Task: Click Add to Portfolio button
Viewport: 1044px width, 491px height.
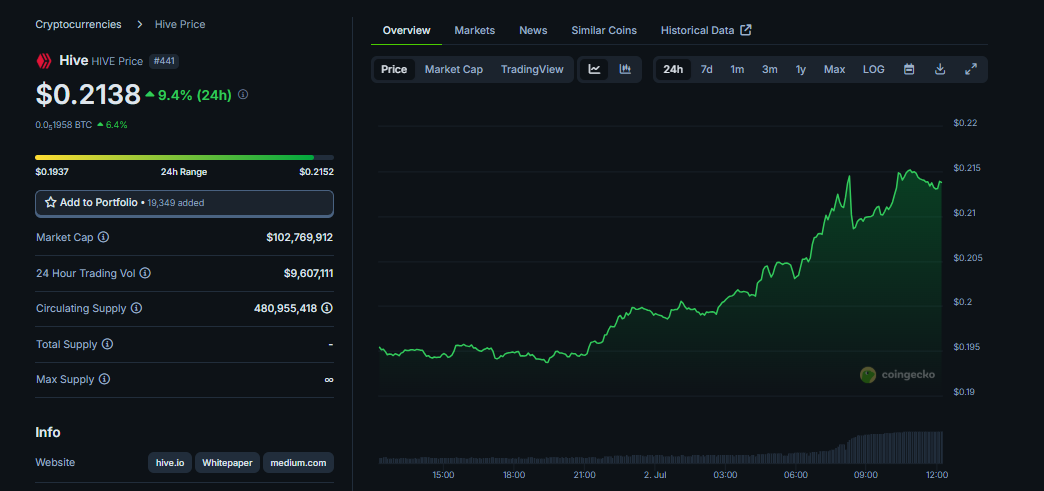Action: pyautogui.click(x=184, y=202)
